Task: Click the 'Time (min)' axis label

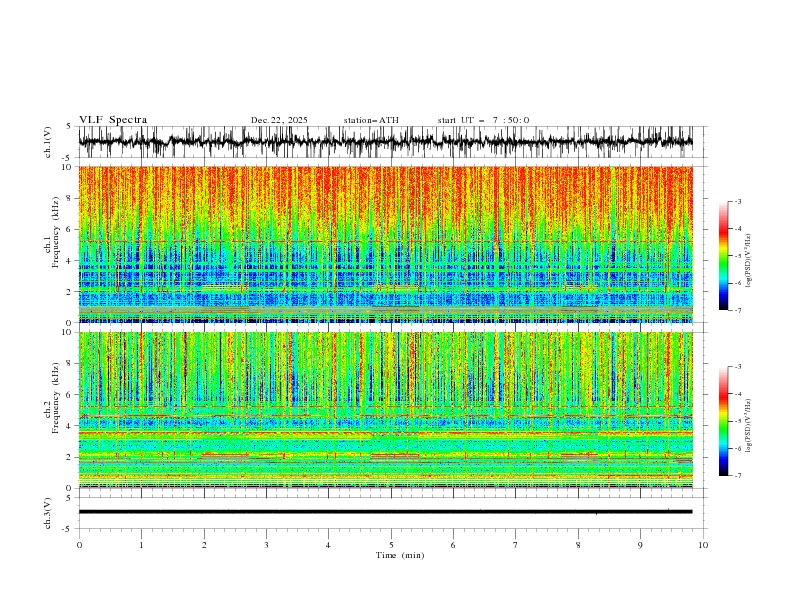Action: coord(400,555)
